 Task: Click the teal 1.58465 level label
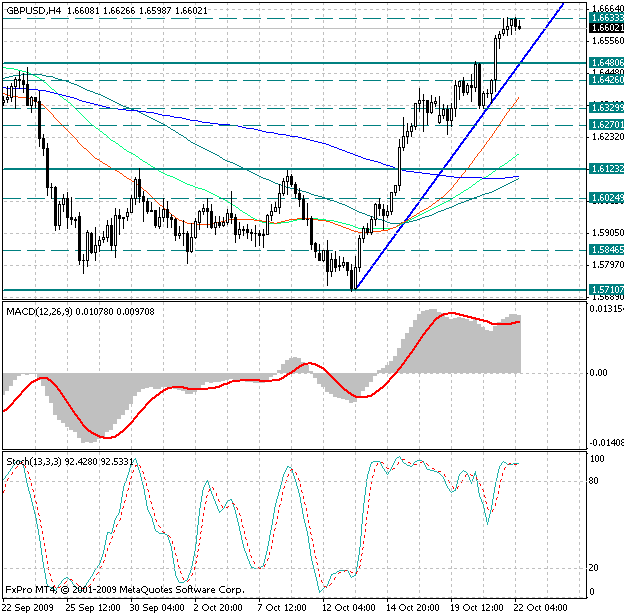(x=606, y=250)
